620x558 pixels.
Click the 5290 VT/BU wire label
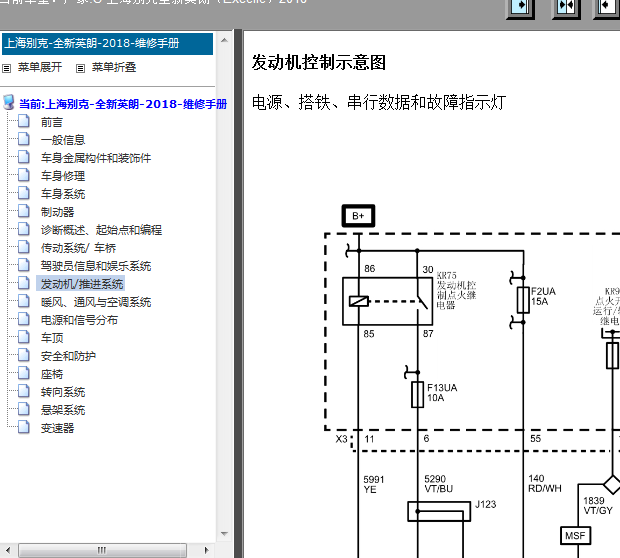tap(439, 484)
